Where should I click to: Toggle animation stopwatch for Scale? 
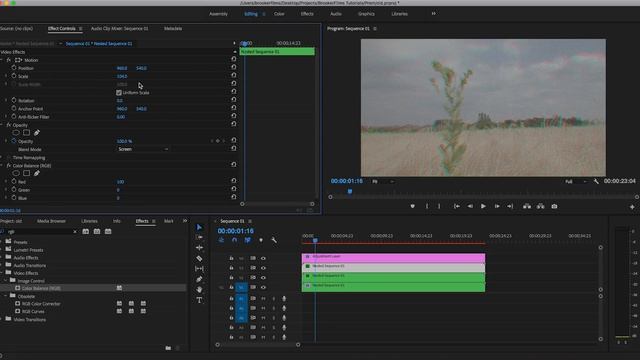click(14, 76)
